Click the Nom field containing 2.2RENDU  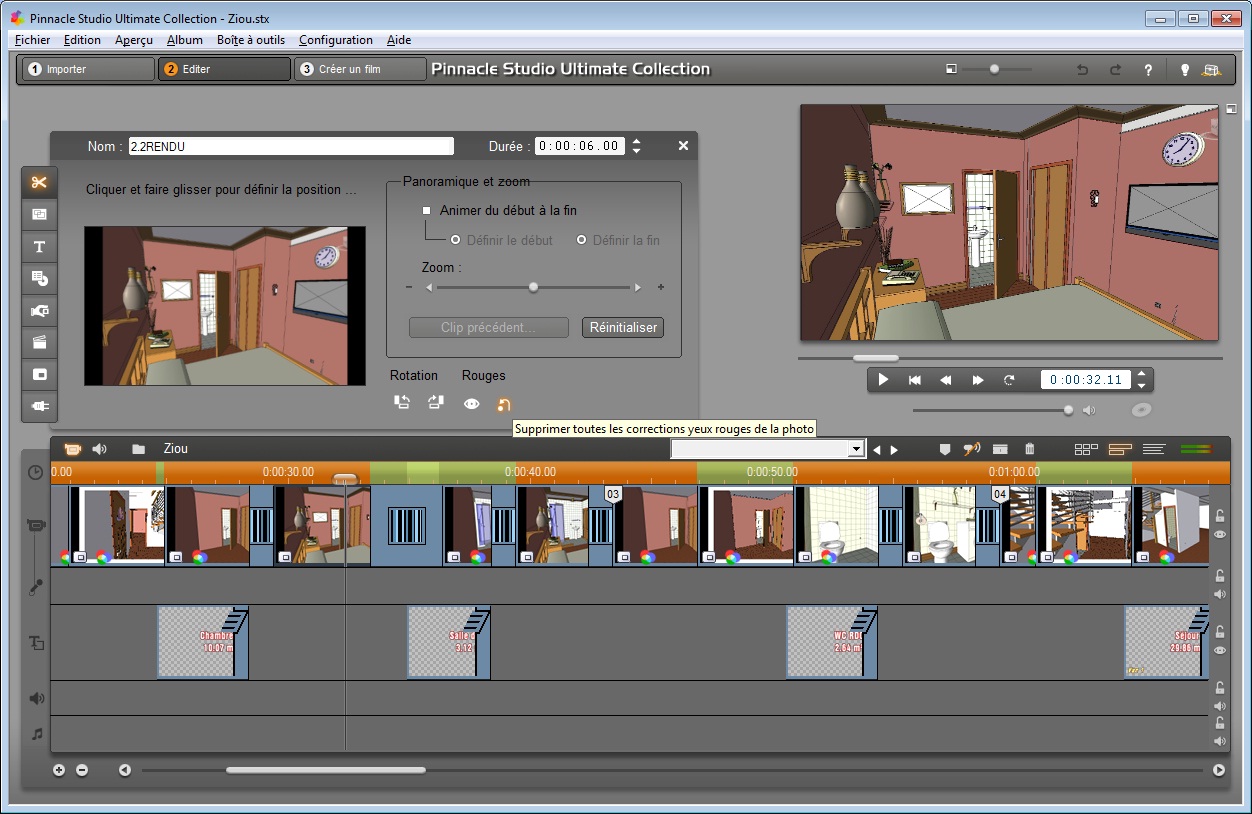[291, 146]
